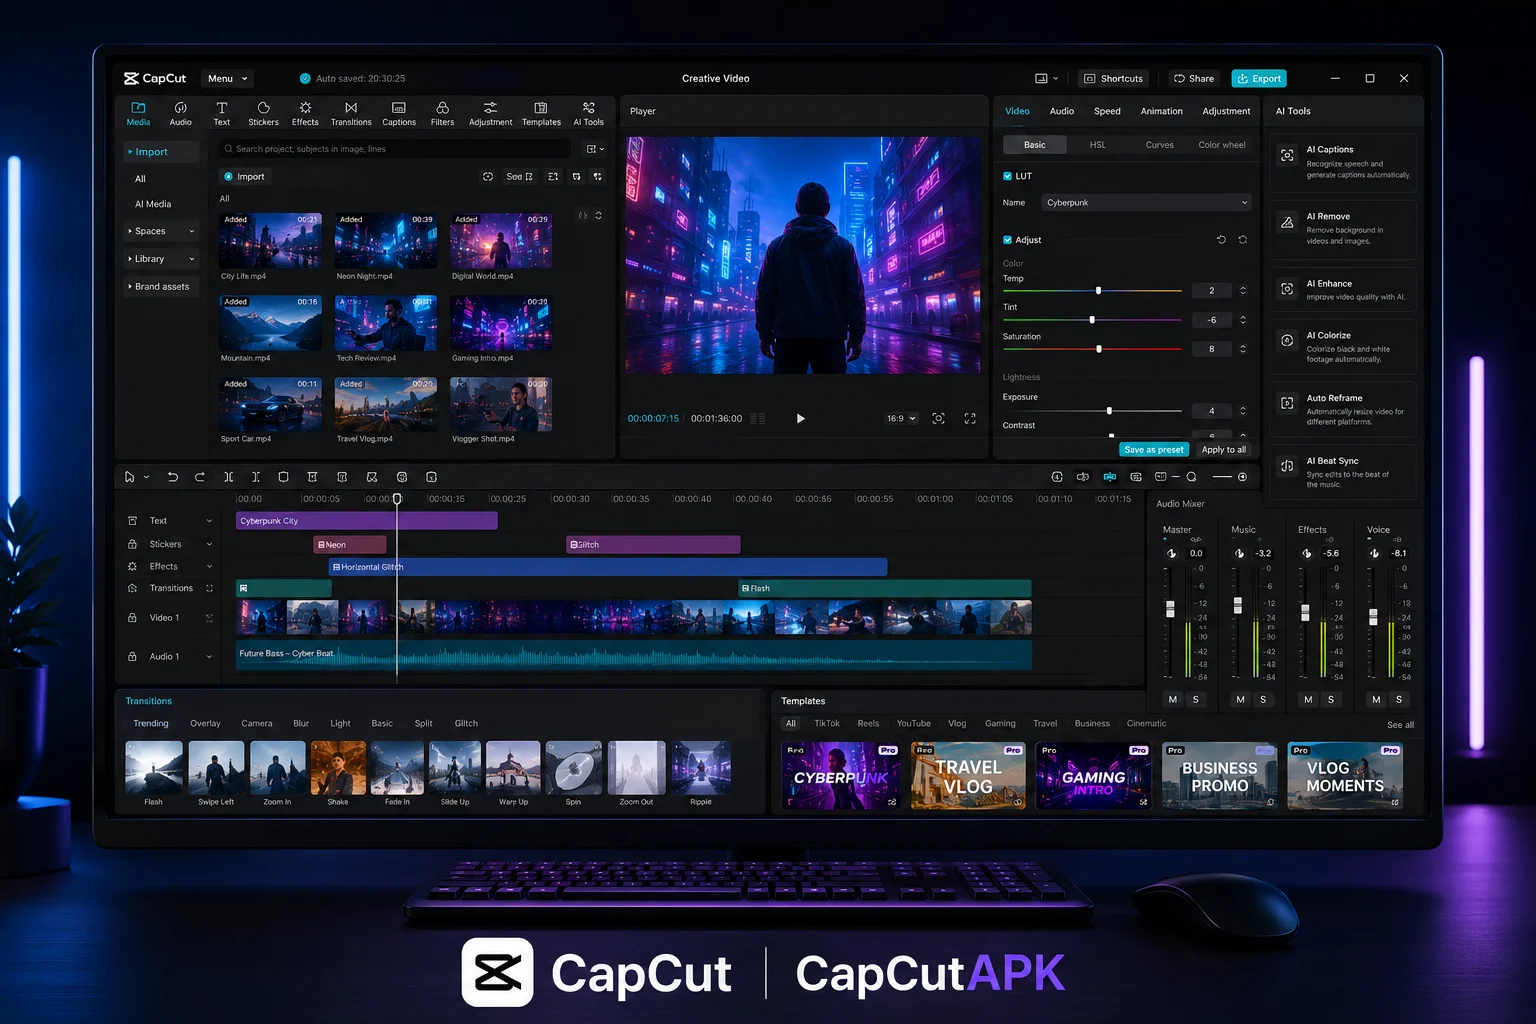Viewport: 1536px width, 1024px height.
Task: Click the timeline zoom-out magnifier icon
Action: [1191, 477]
